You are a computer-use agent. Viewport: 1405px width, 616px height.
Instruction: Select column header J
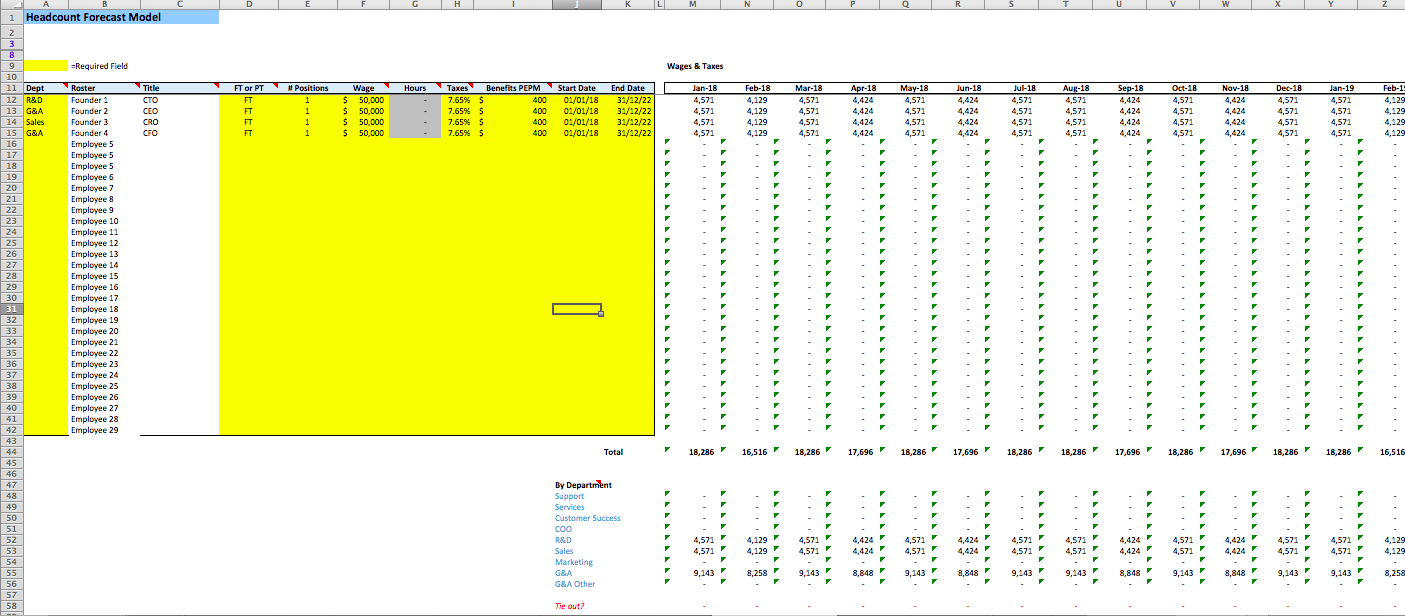(x=576, y=4)
